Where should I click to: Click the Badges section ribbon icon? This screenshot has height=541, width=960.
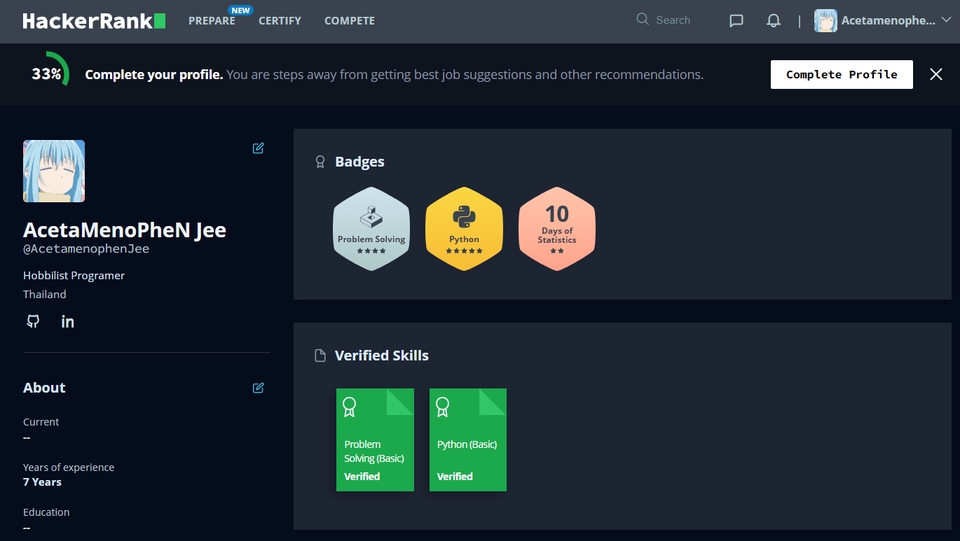coord(320,162)
